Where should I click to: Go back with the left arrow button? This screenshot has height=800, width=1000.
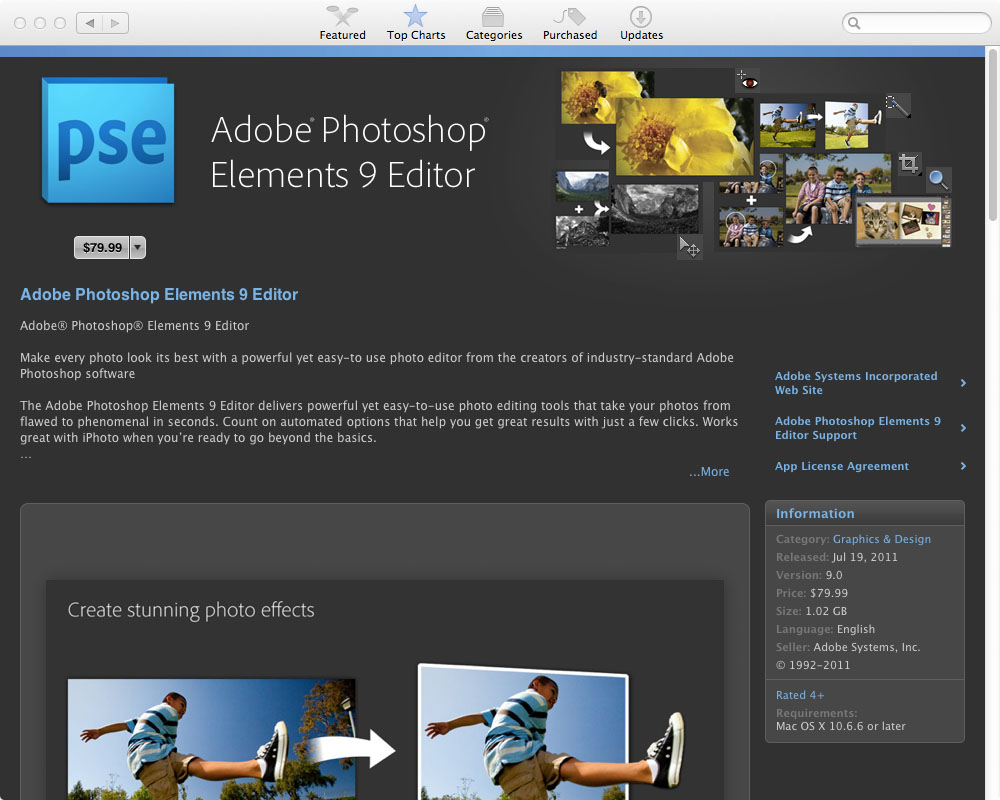(89, 23)
